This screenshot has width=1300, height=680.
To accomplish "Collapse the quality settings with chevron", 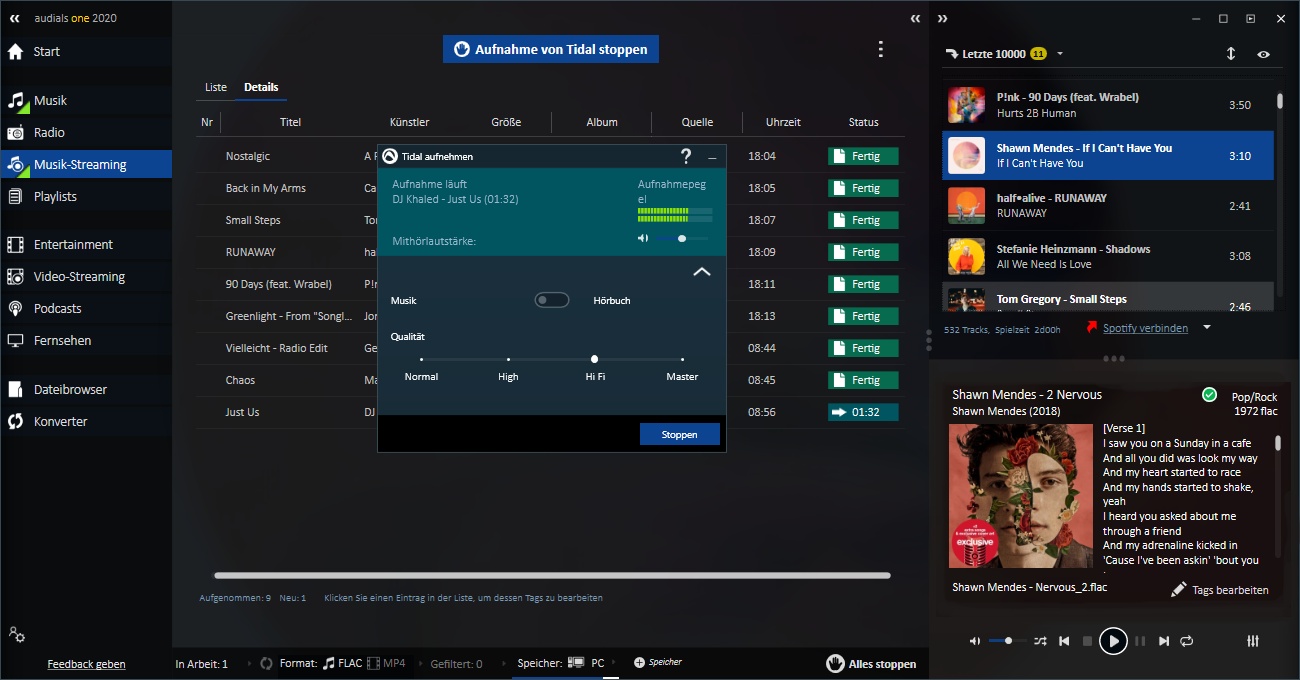I will [x=702, y=271].
